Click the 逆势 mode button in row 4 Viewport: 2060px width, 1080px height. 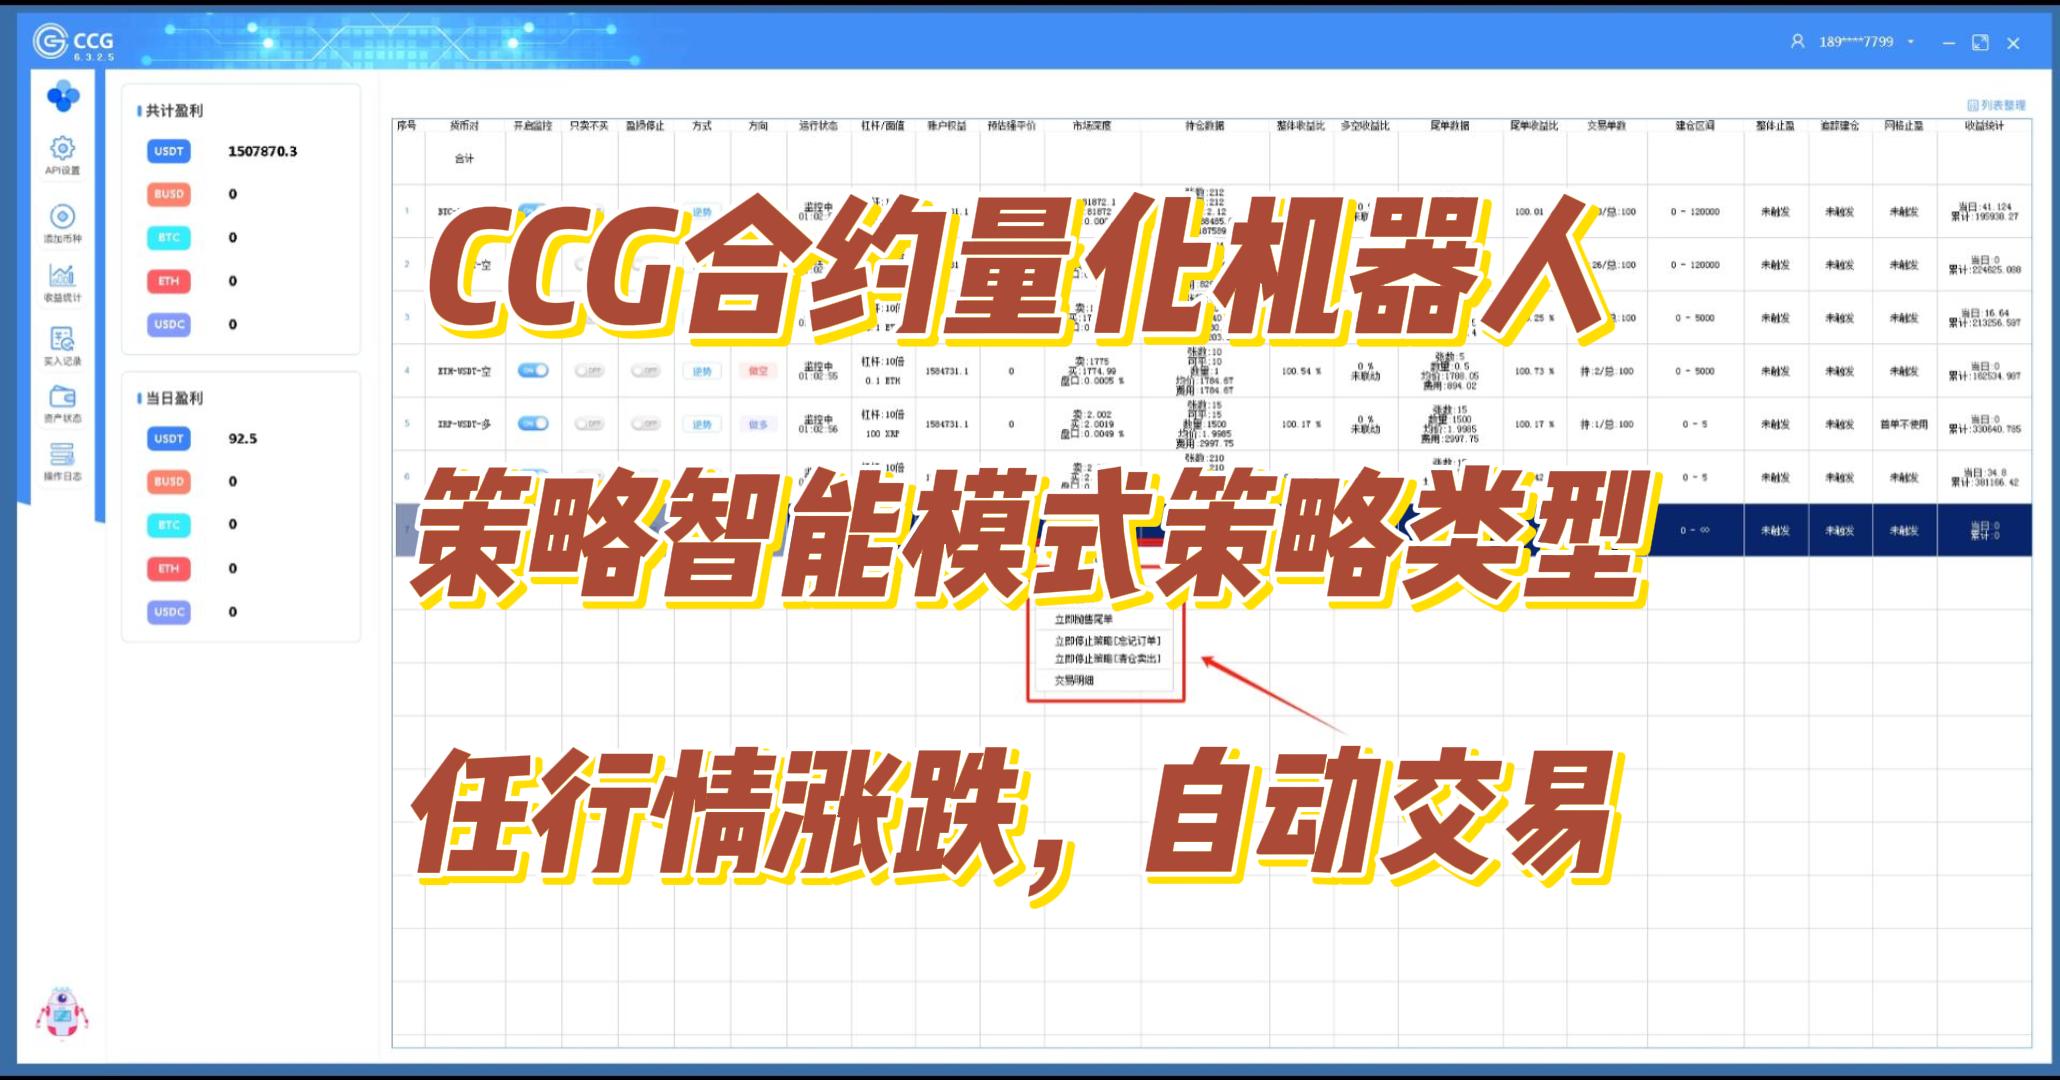point(702,371)
